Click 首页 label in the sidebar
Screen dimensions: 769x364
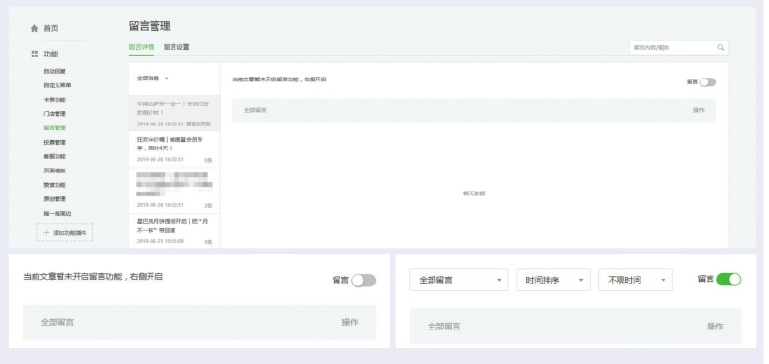pyautogui.click(x=51, y=28)
